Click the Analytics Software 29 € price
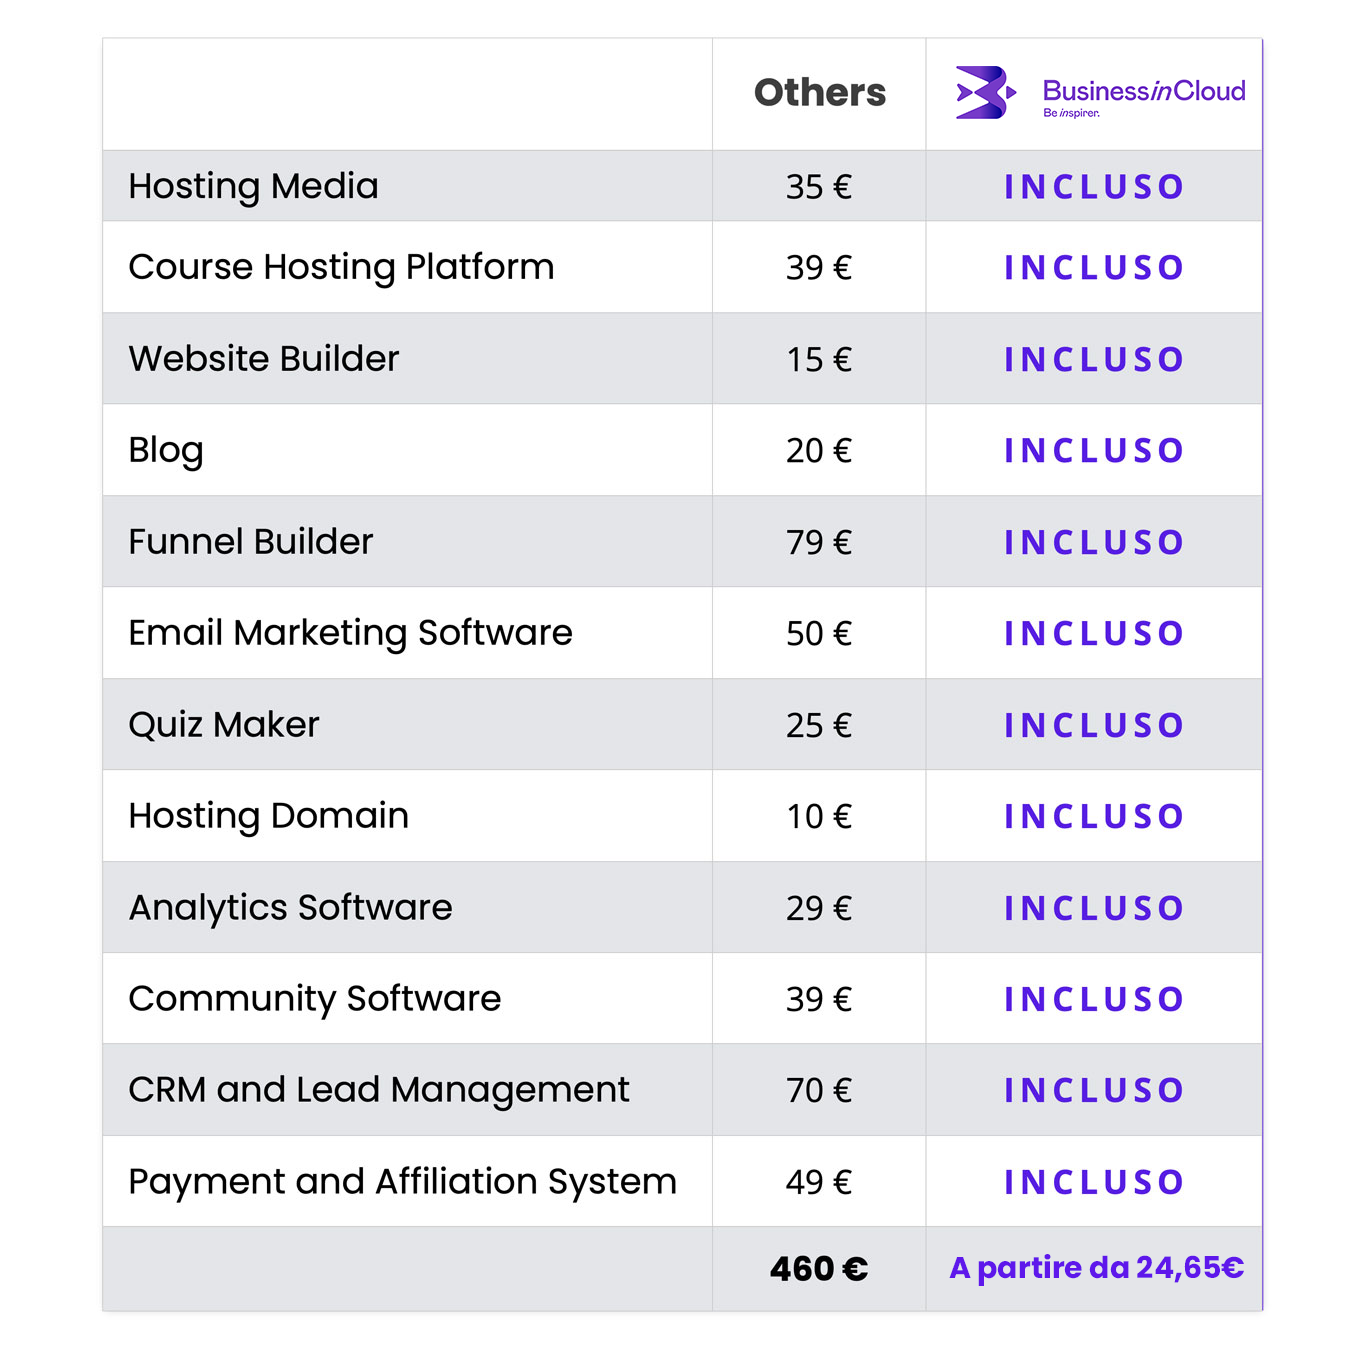Screen dimensions: 1366x1349 point(819,908)
